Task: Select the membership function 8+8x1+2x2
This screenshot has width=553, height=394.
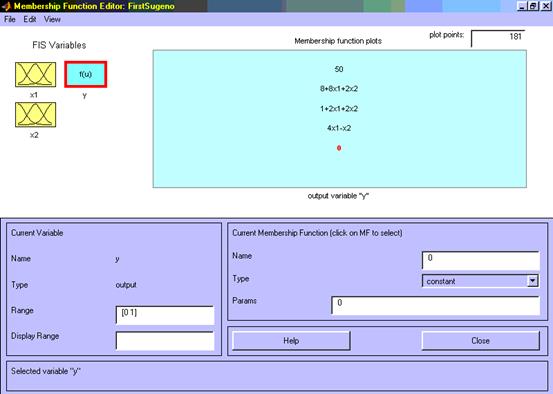Action: click(339, 89)
